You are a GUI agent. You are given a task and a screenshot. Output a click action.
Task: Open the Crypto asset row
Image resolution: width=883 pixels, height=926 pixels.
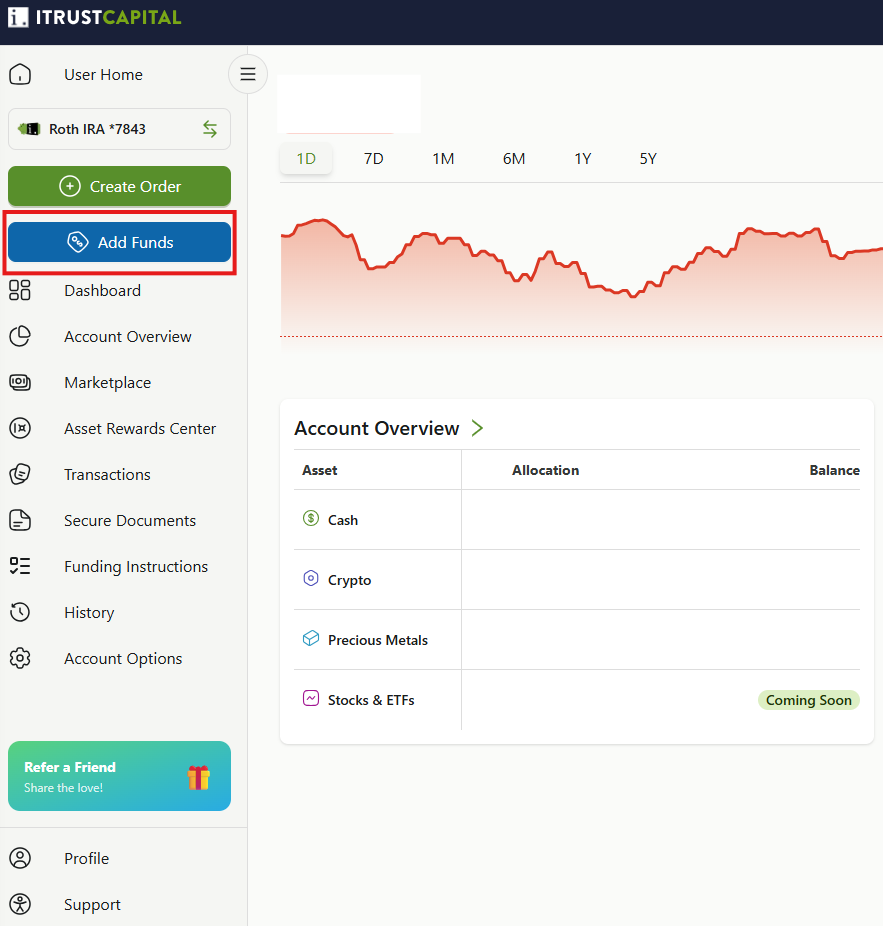point(576,579)
